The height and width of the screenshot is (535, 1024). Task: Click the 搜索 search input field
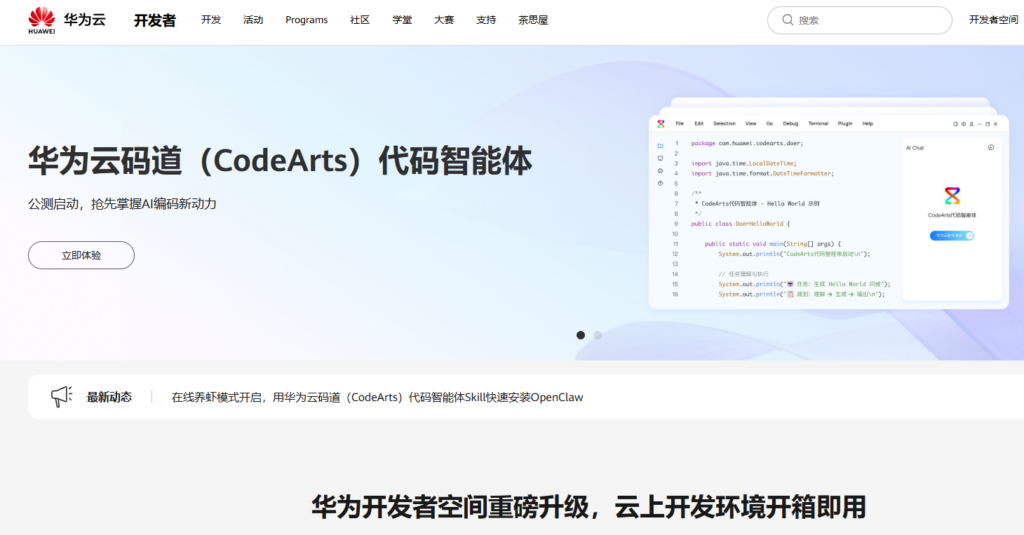pyautogui.click(x=859, y=20)
